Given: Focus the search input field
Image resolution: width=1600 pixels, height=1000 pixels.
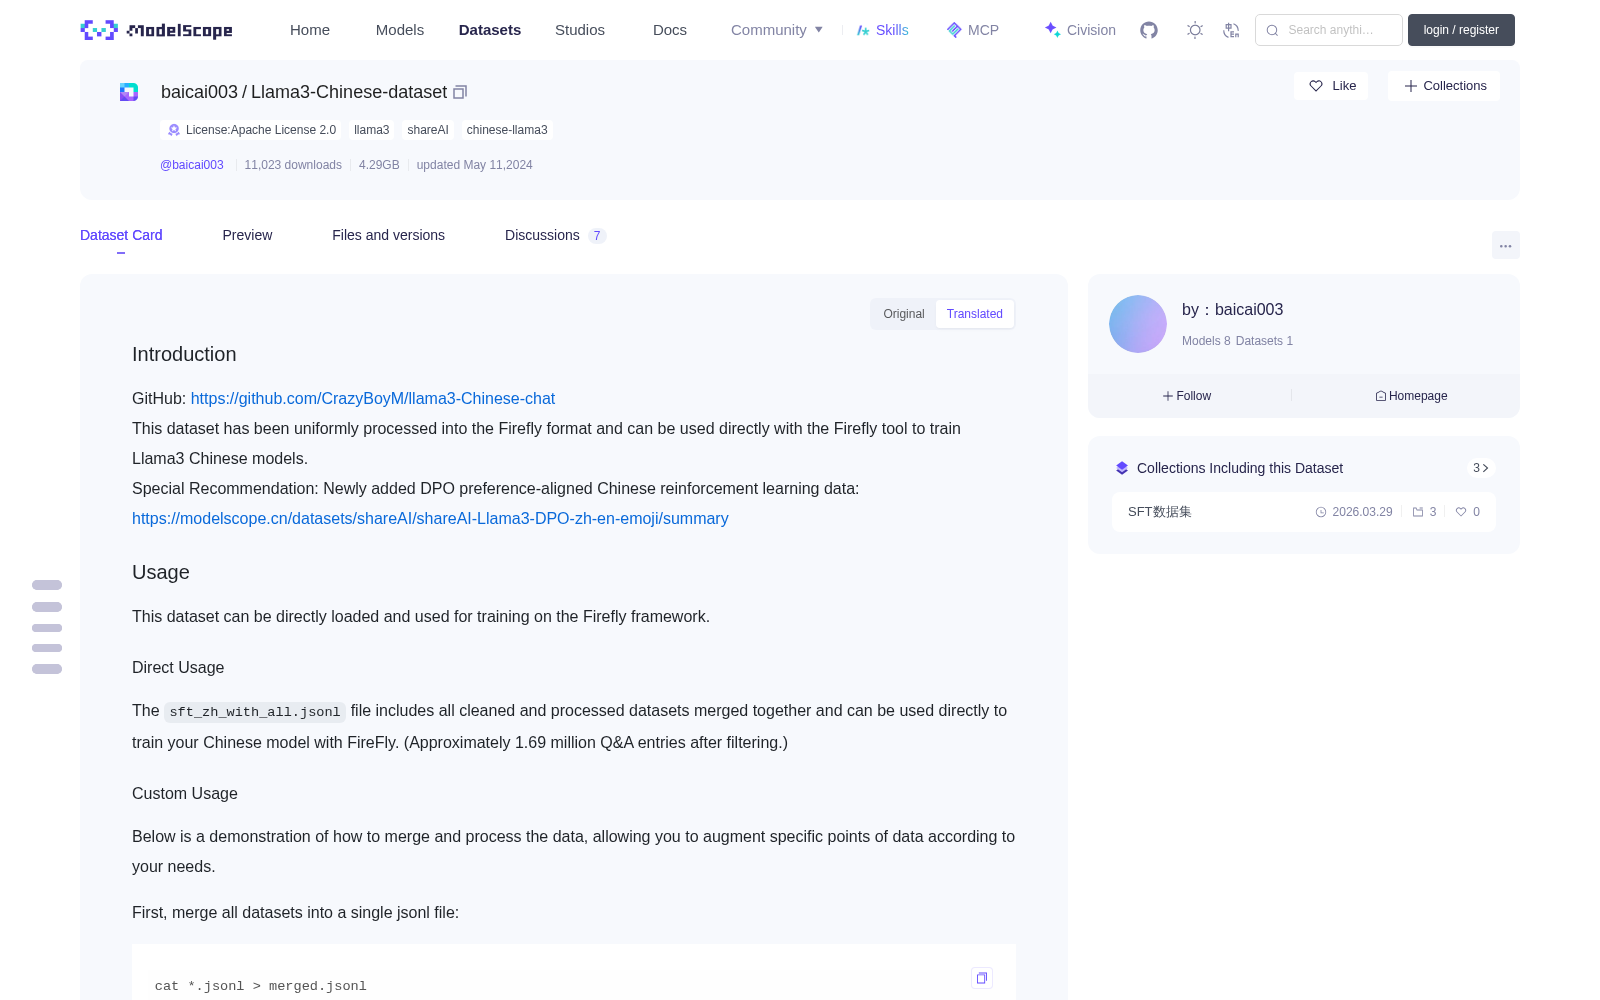Looking at the screenshot, I should coord(1329,30).
